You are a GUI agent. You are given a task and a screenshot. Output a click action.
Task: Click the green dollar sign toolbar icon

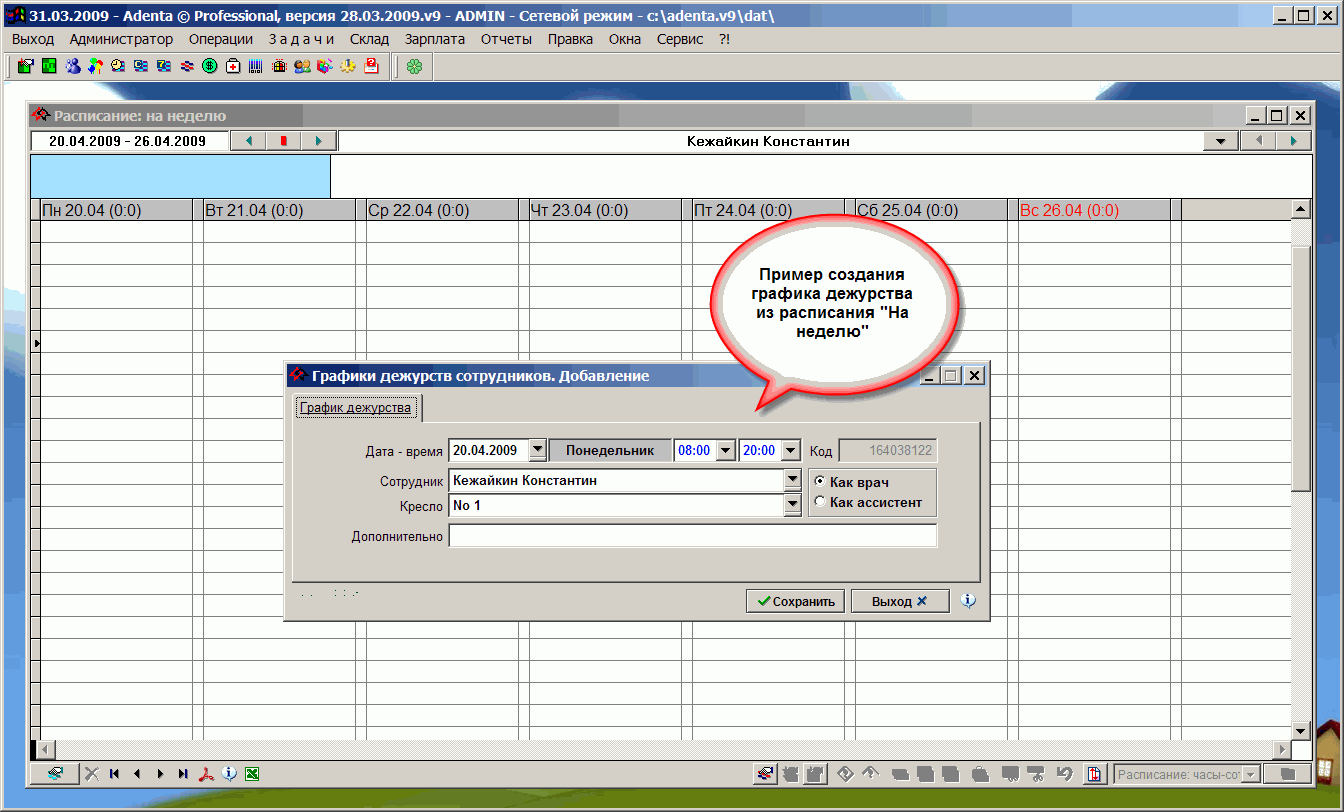(x=210, y=67)
